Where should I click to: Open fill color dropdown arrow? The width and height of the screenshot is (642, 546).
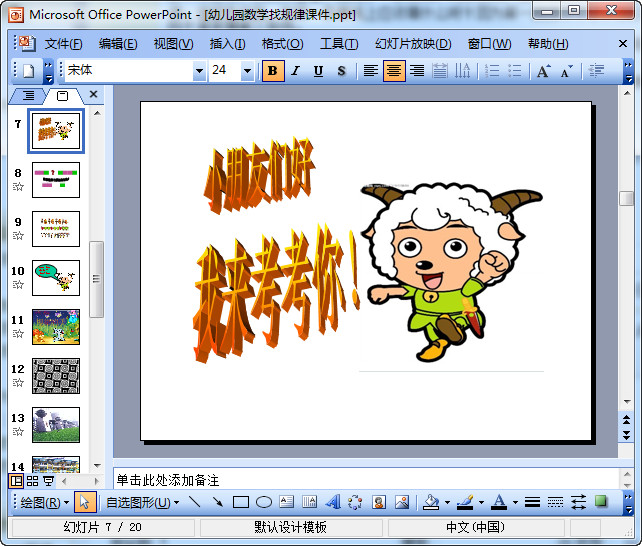tap(447, 502)
